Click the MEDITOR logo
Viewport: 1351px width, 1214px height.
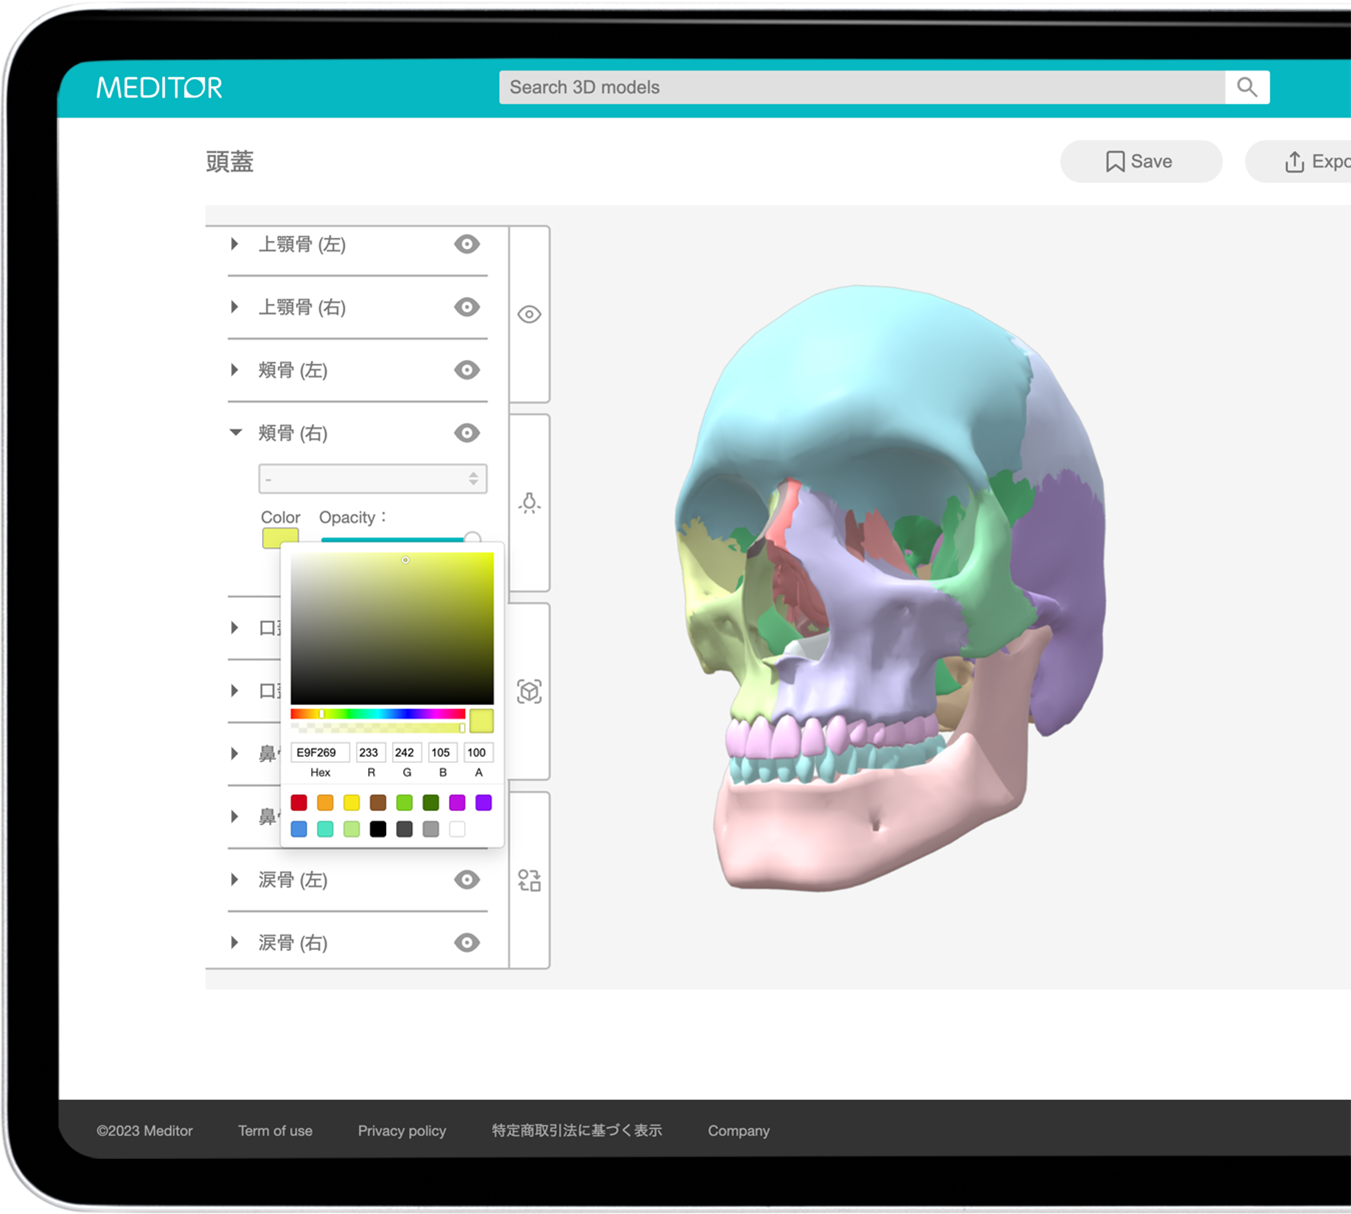tap(159, 88)
